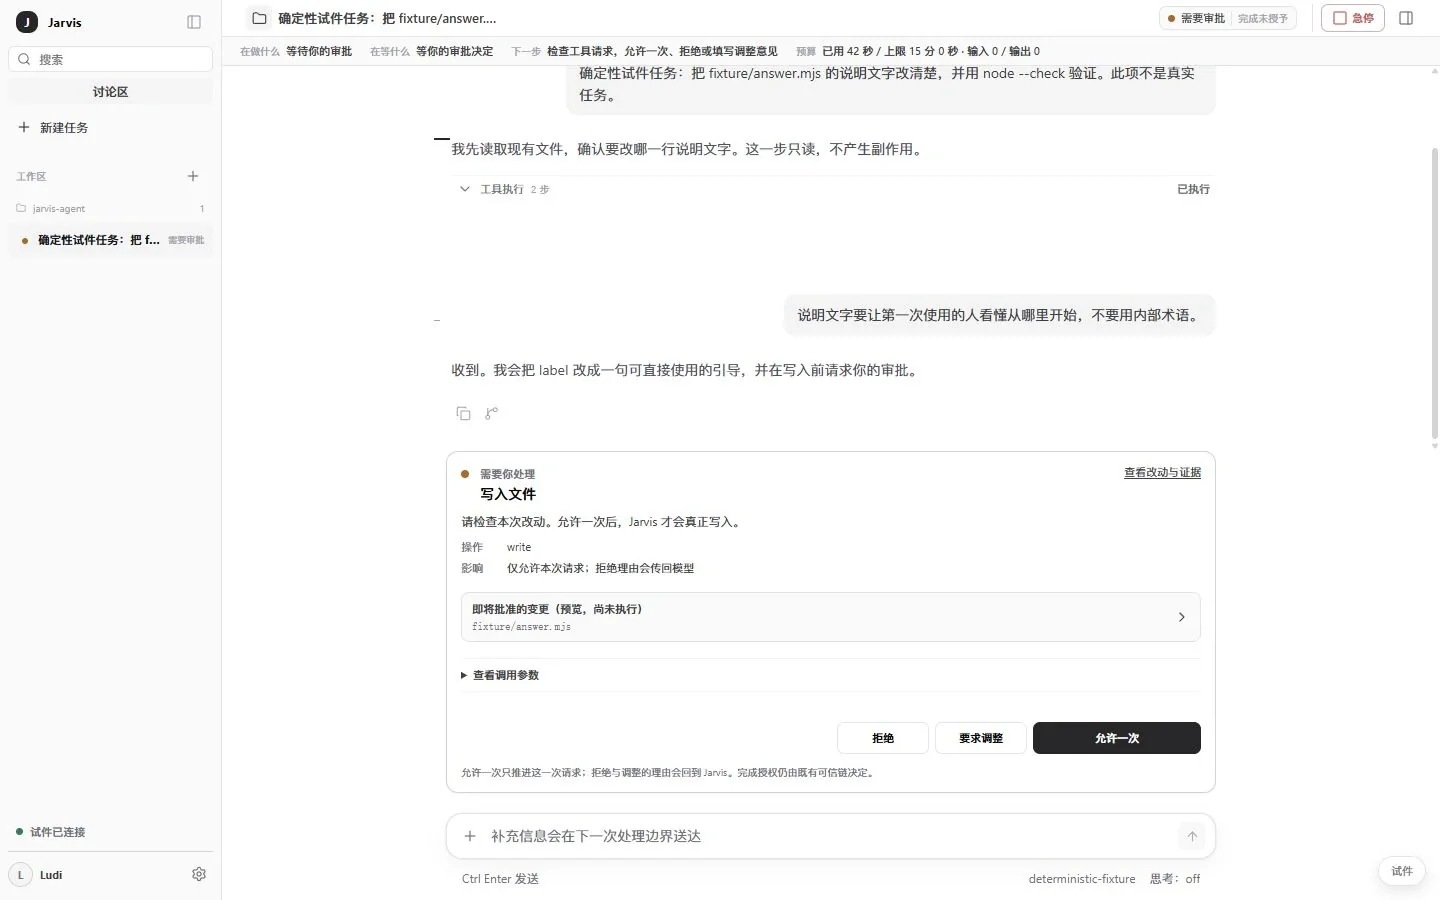The image size is (1440, 900).
Task: Send the message with the up-arrow button
Action: (1192, 836)
